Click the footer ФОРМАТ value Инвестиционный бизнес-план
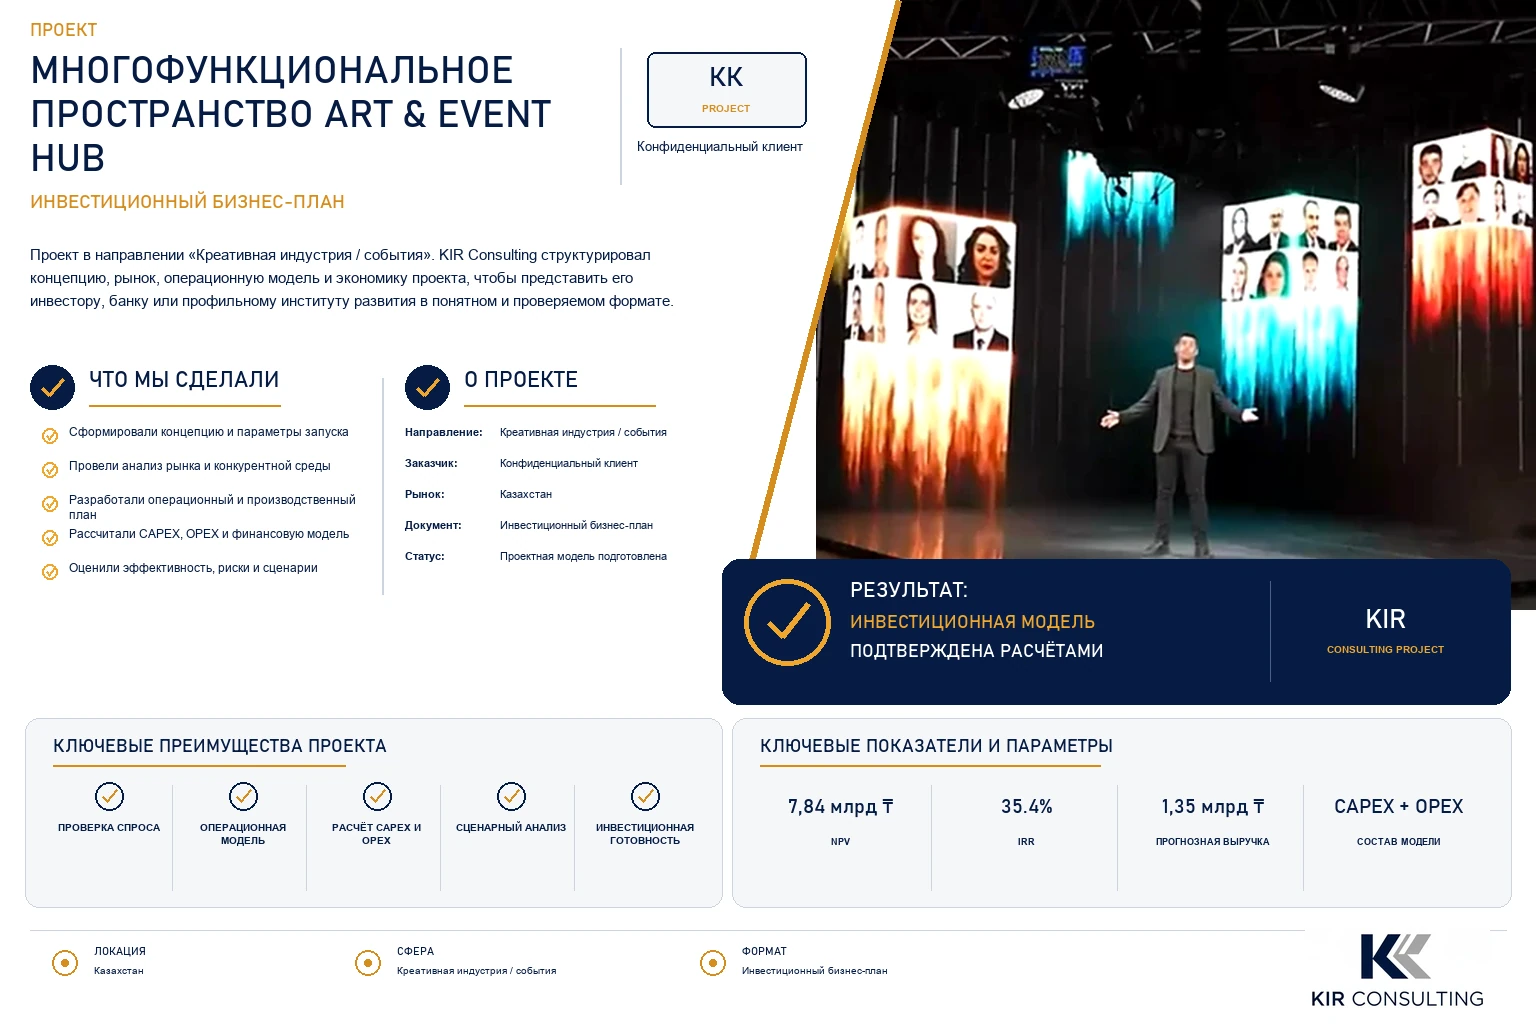Viewport: 1536px width, 1024px height. (814, 971)
